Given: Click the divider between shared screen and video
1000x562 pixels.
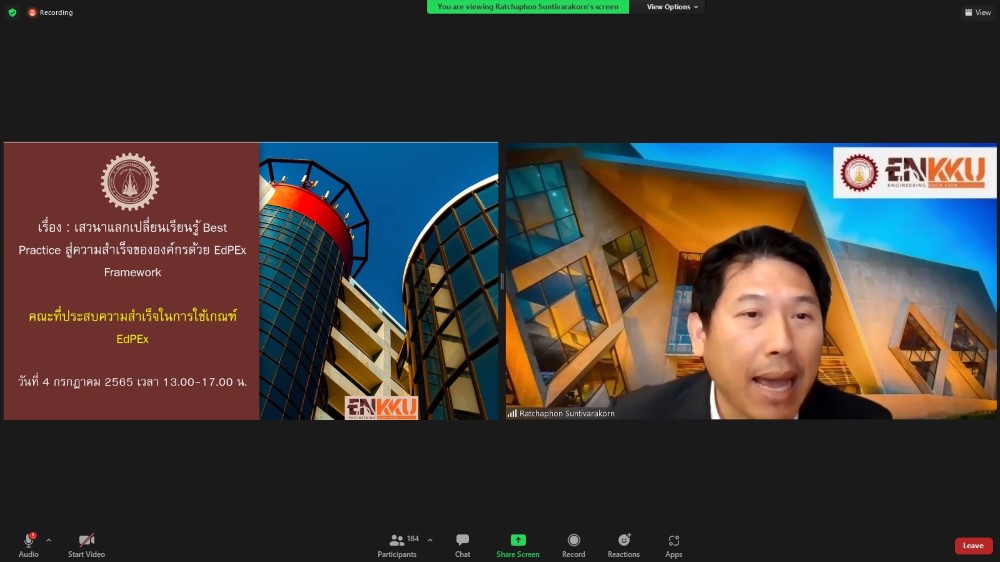Looking at the screenshot, I should point(501,281).
